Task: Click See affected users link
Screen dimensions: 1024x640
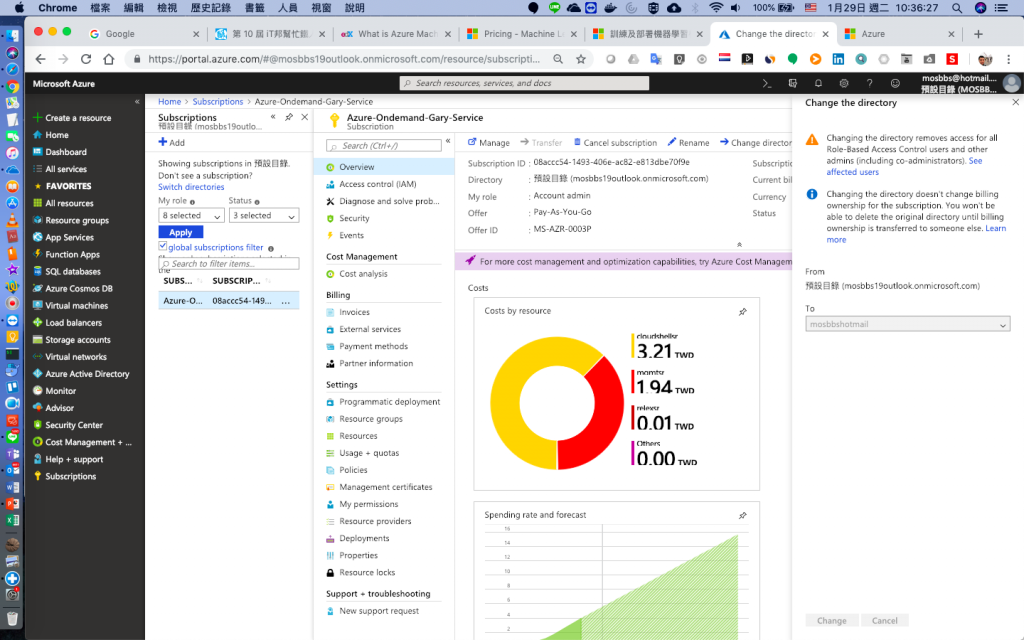Action: [904, 166]
